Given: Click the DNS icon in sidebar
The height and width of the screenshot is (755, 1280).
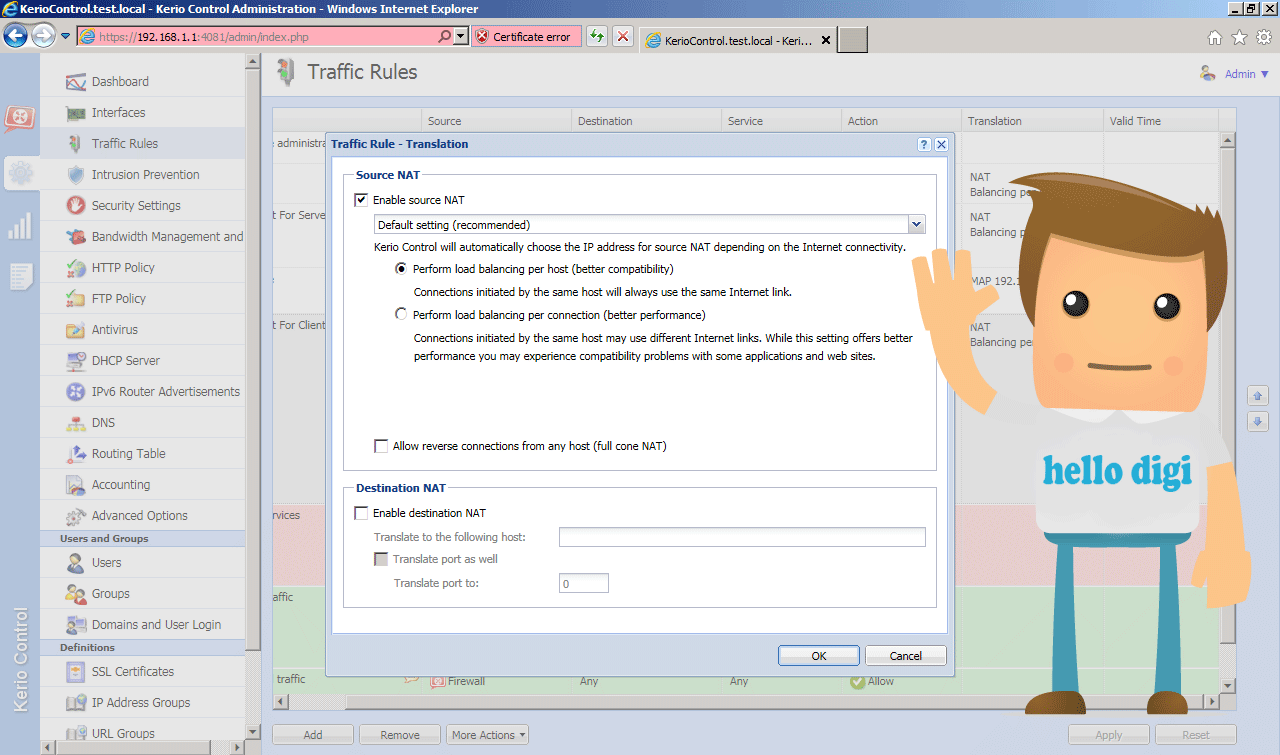Looking at the screenshot, I should [x=76, y=423].
